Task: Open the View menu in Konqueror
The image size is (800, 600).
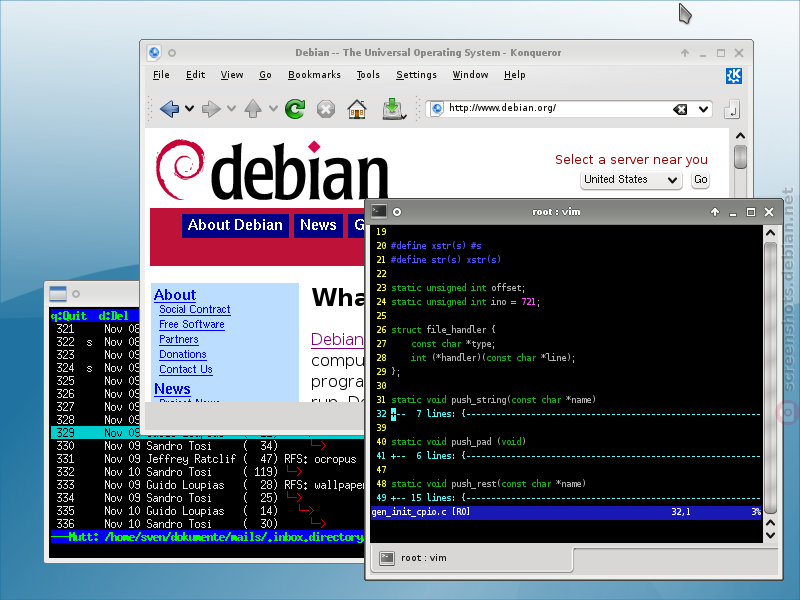Action: (232, 75)
